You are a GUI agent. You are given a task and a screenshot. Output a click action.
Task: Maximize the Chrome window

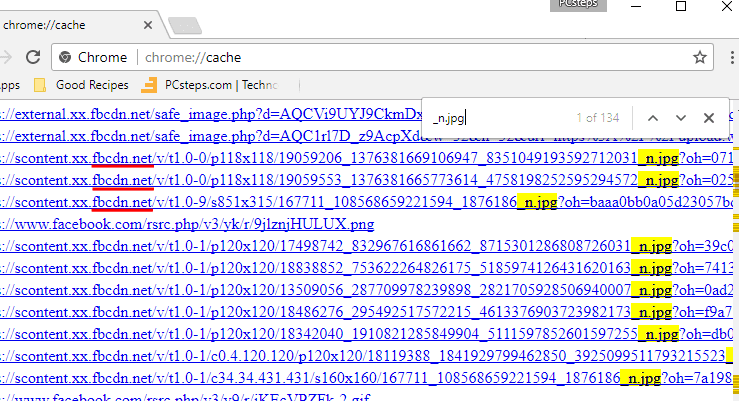(x=681, y=6)
